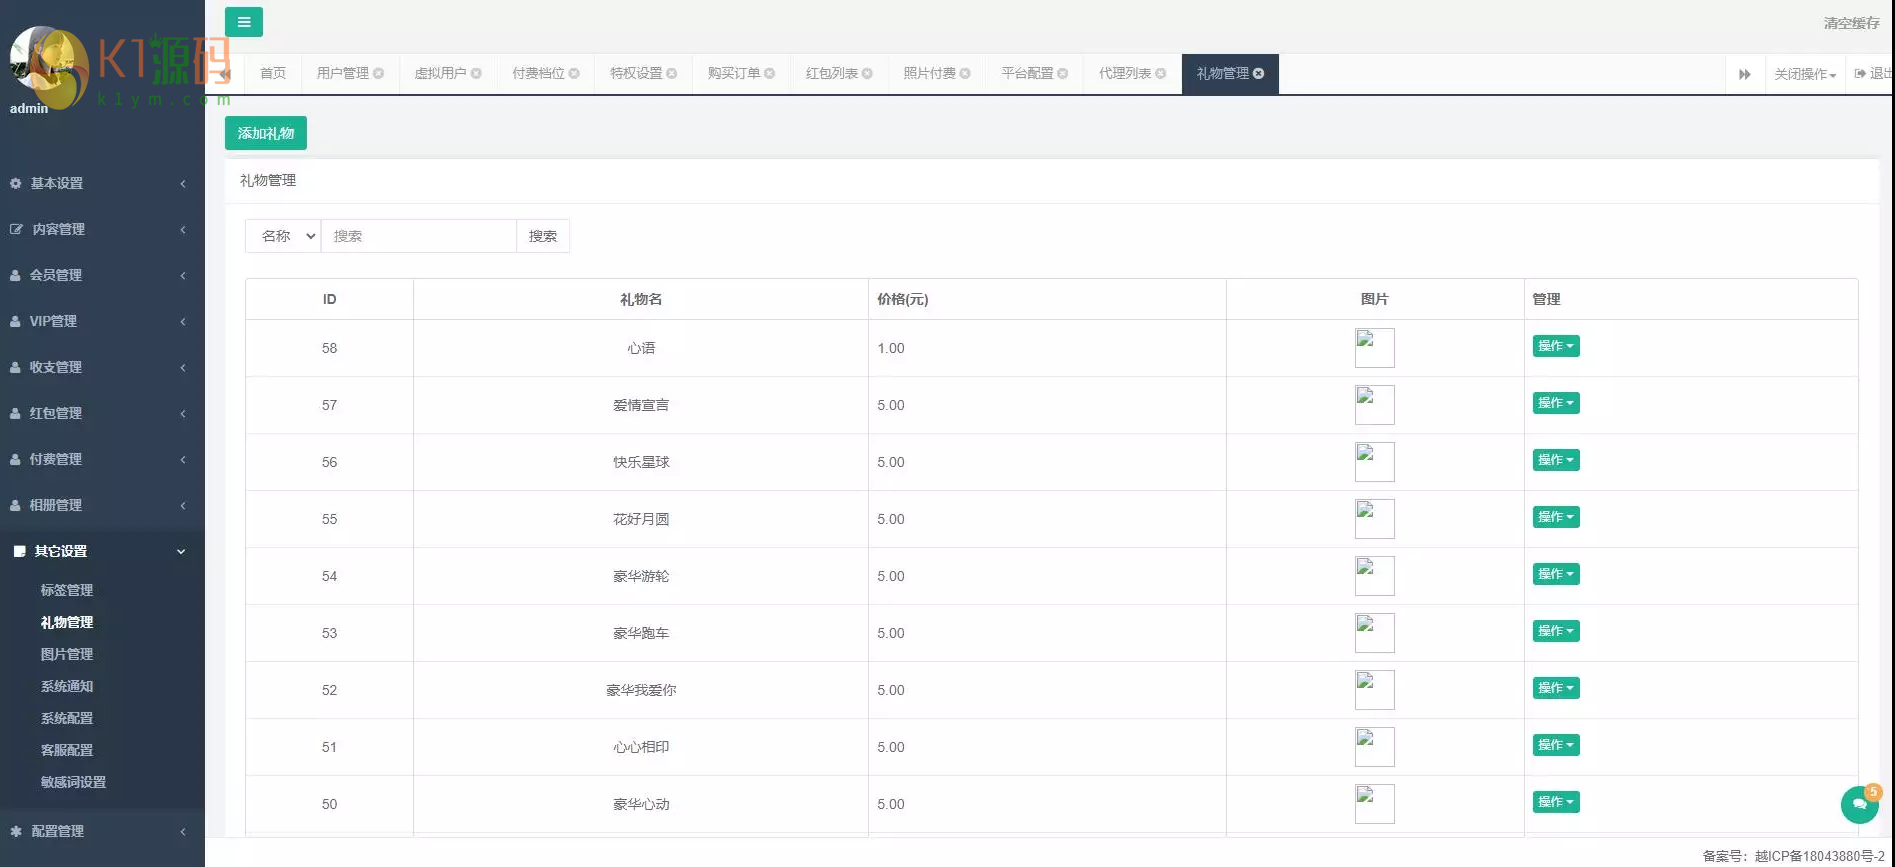Close the 平台配置 tab using its x icon
Viewport: 1895px width, 867px height.
coord(1063,73)
